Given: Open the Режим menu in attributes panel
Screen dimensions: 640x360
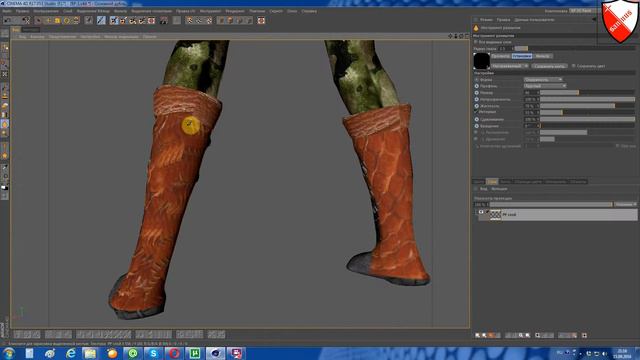Looking at the screenshot, I should [486, 20].
